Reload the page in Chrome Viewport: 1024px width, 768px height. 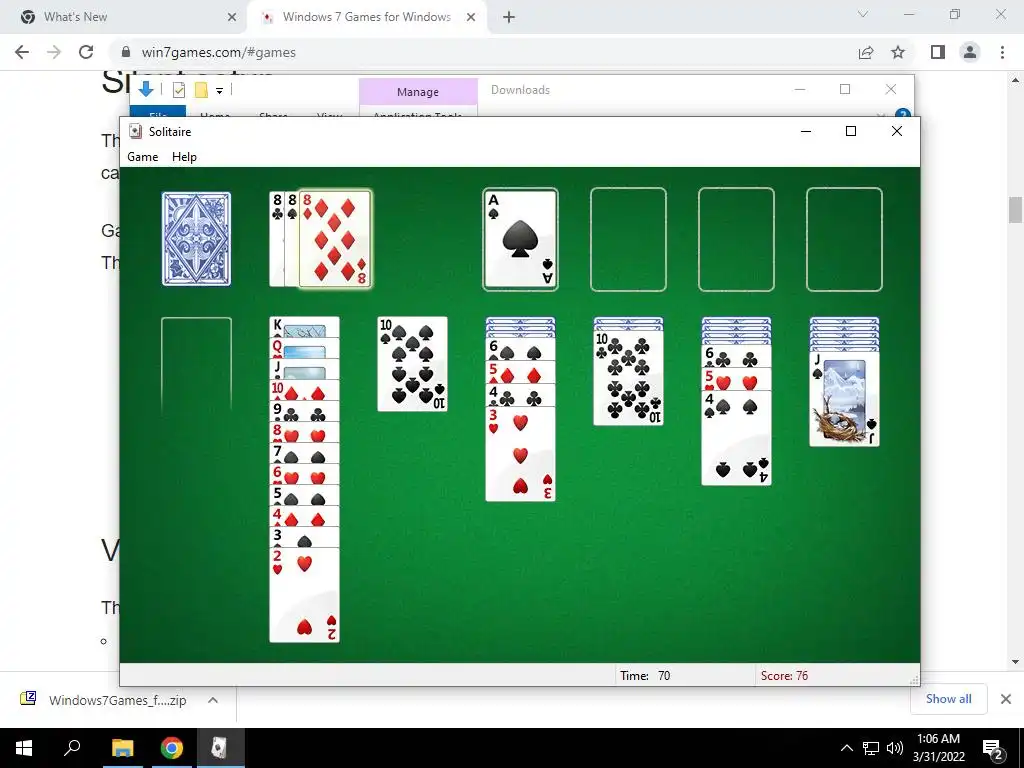pyautogui.click(x=86, y=52)
